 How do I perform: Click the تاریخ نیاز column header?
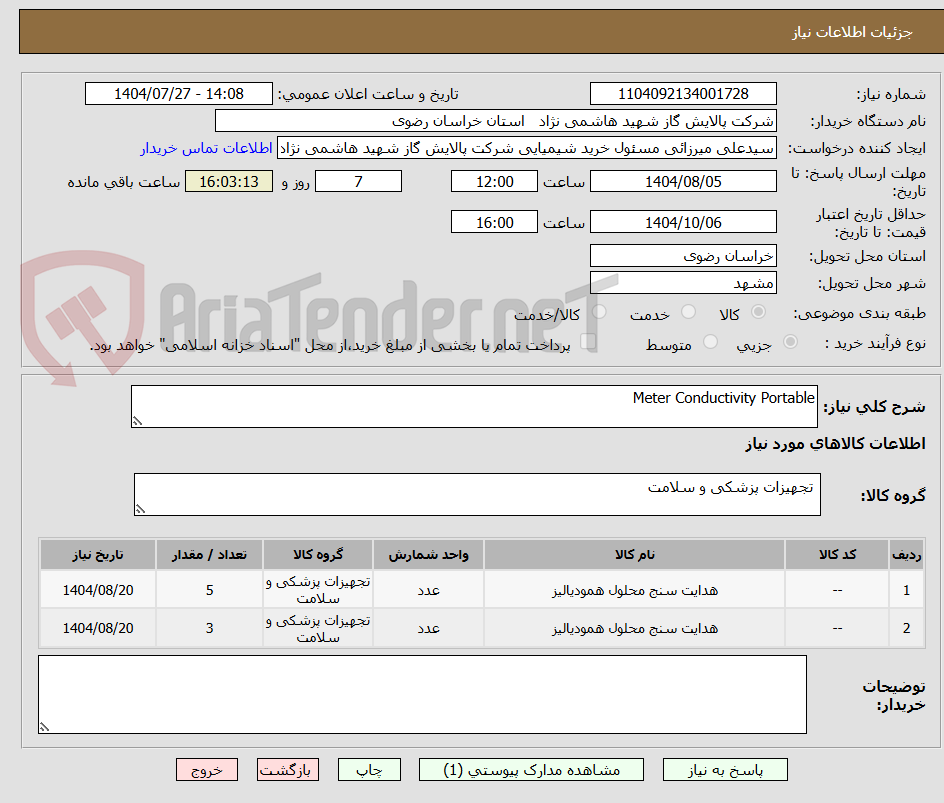[x=98, y=554]
